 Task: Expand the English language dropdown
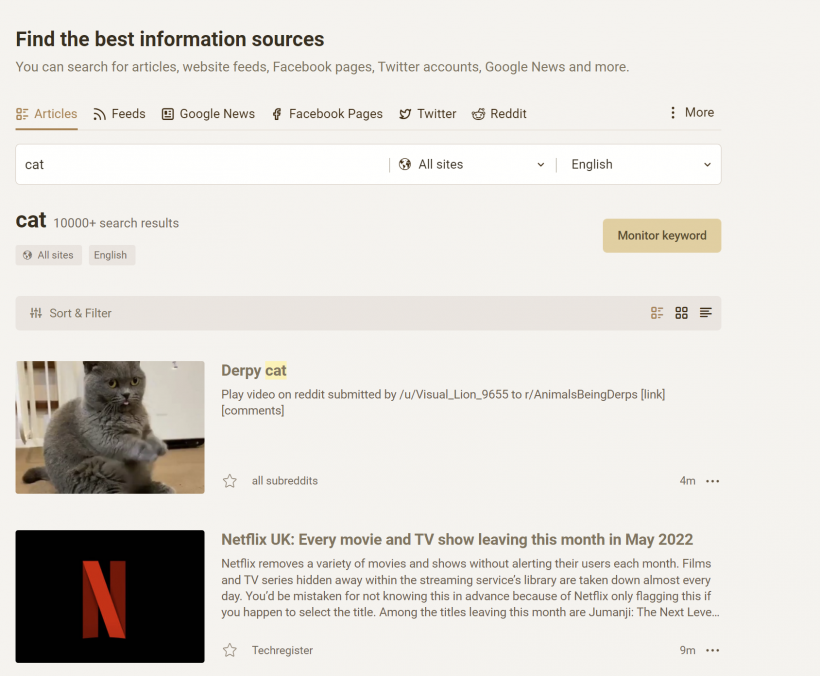(640, 165)
